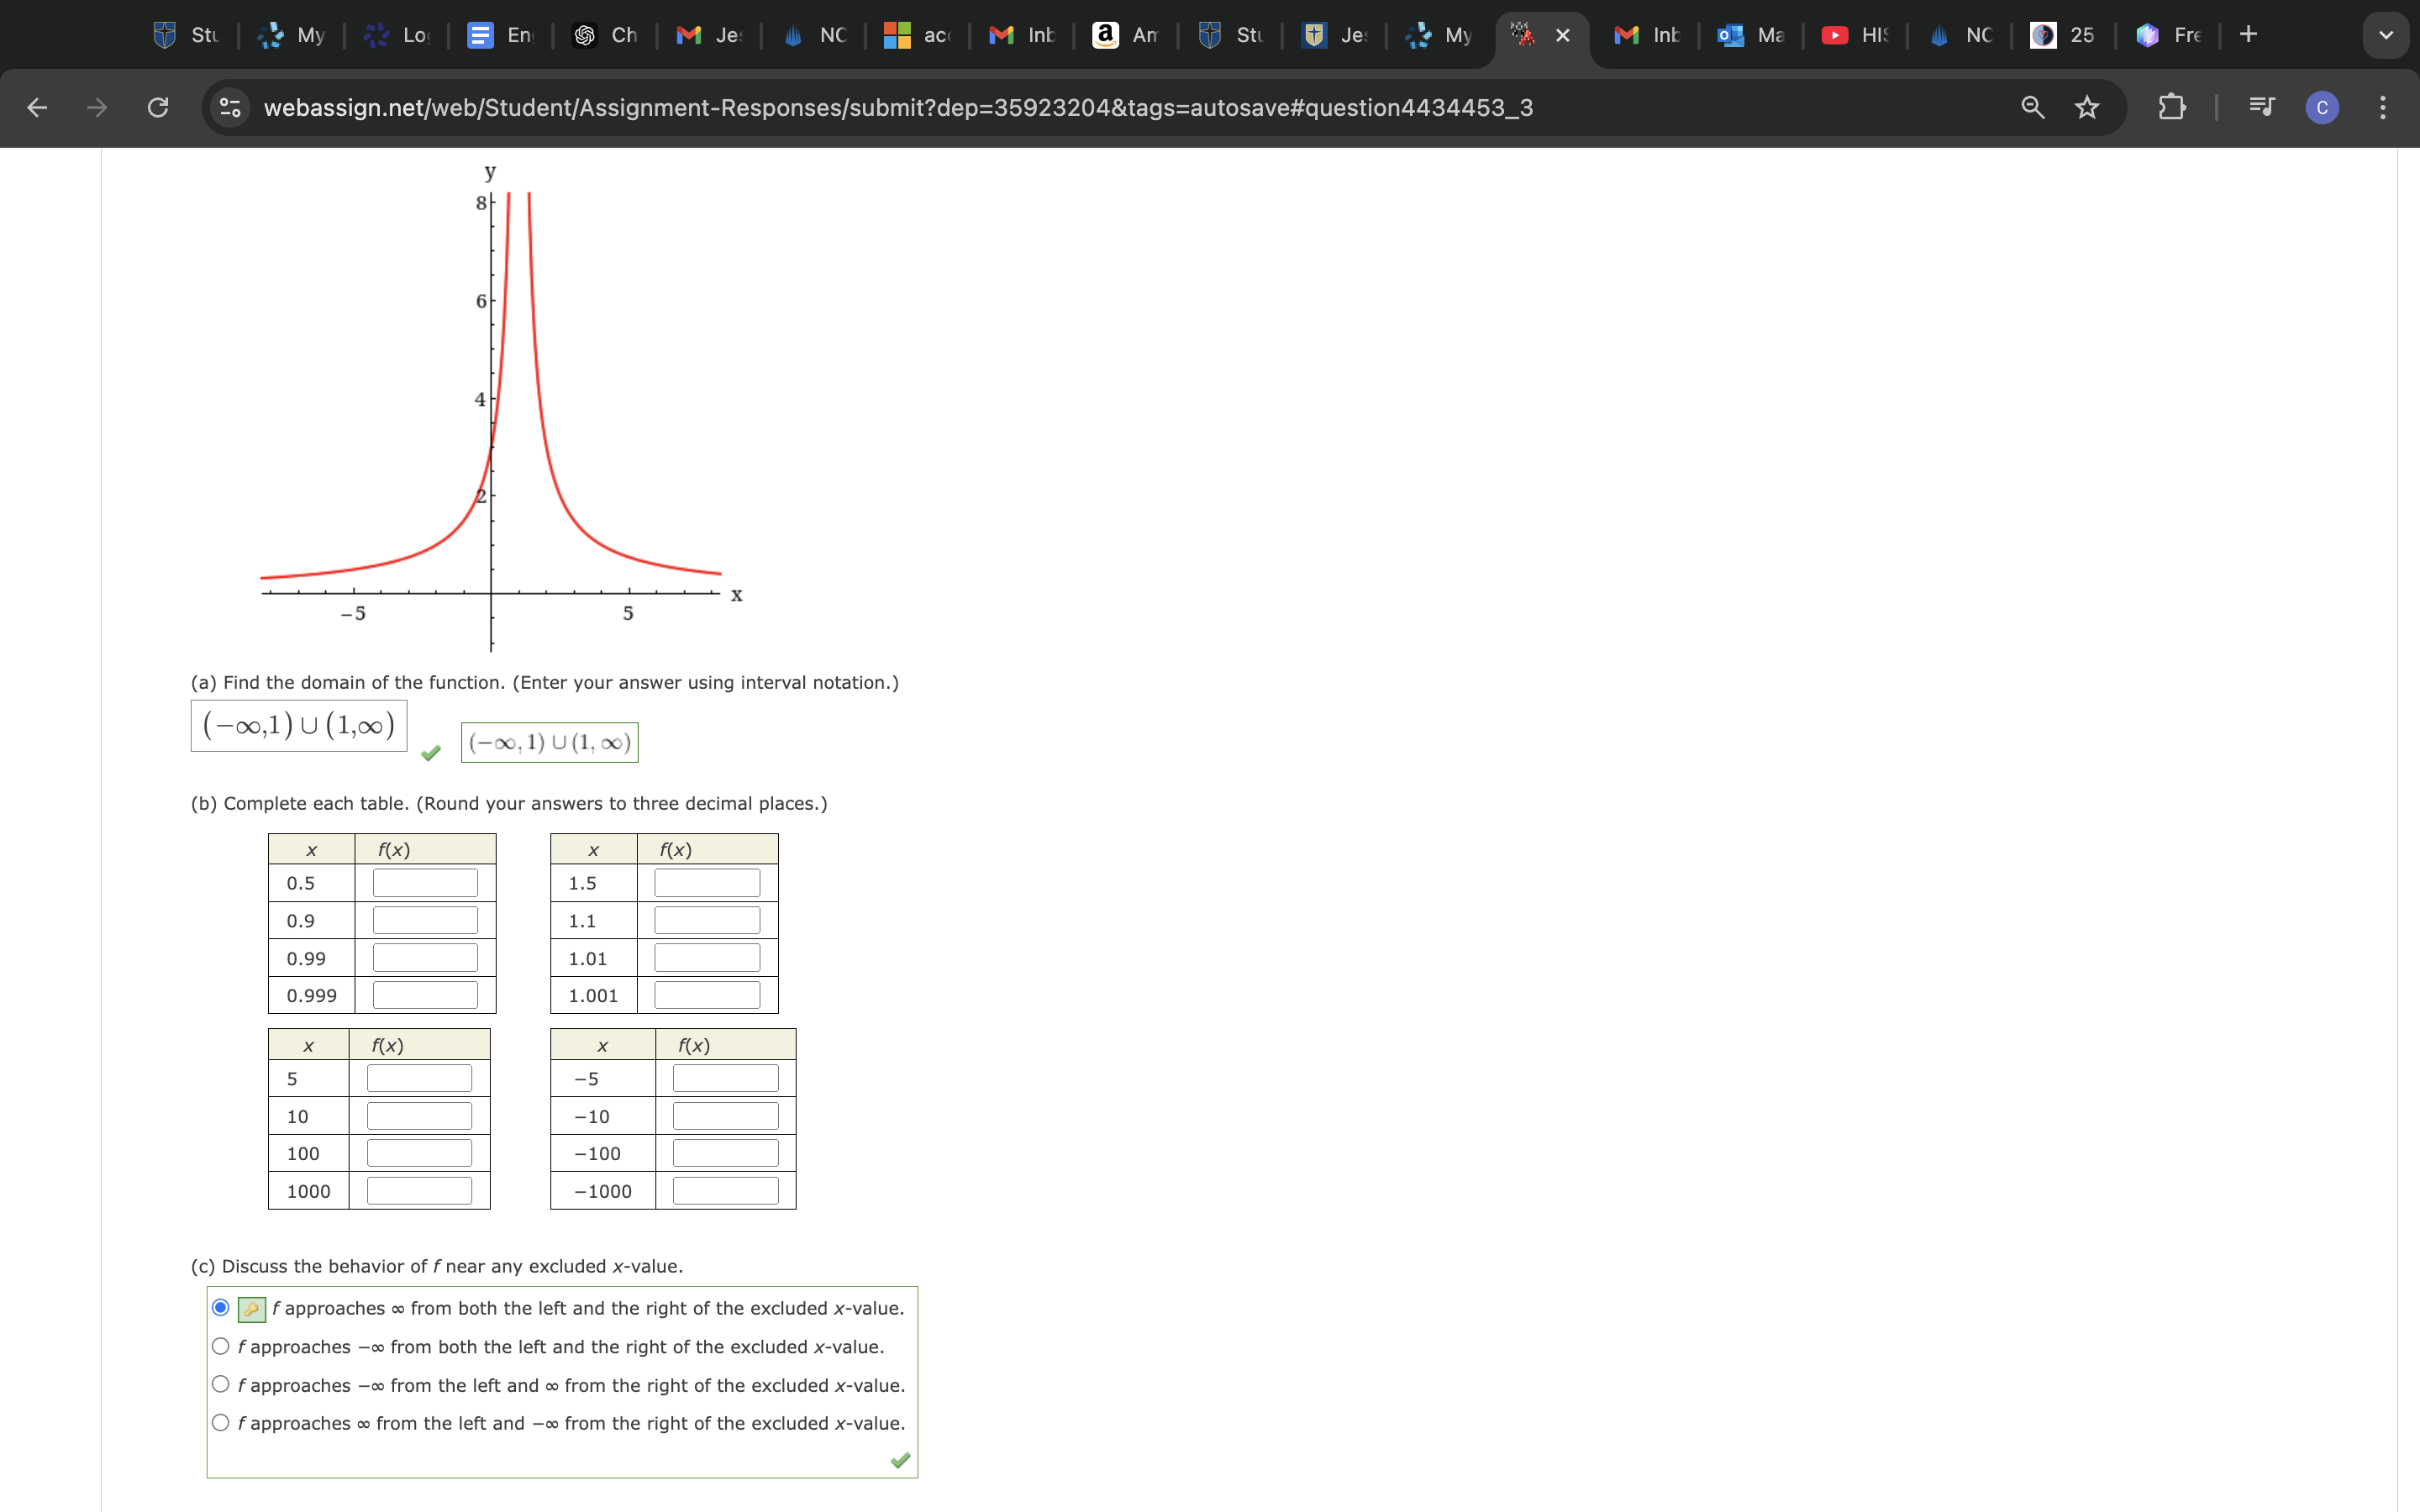
Task: Click f(x) input for x = 0.999
Action: [x=425, y=995]
